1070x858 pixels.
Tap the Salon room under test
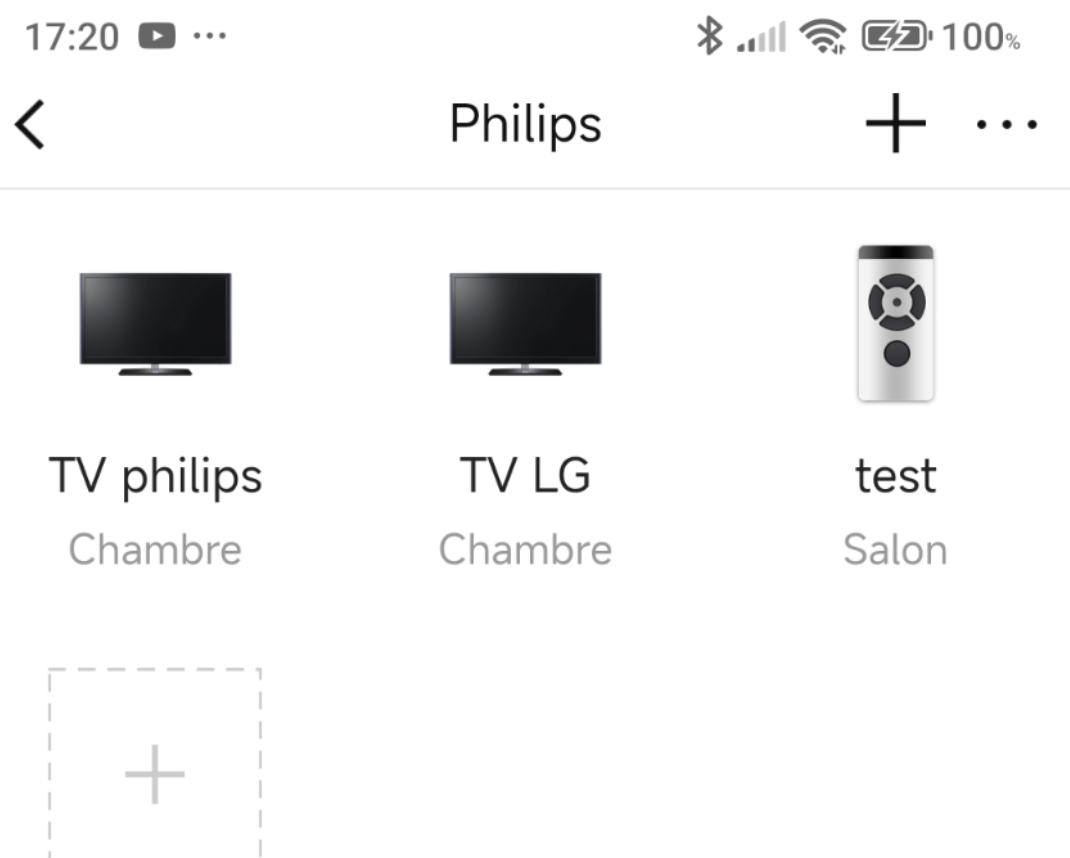click(895, 549)
